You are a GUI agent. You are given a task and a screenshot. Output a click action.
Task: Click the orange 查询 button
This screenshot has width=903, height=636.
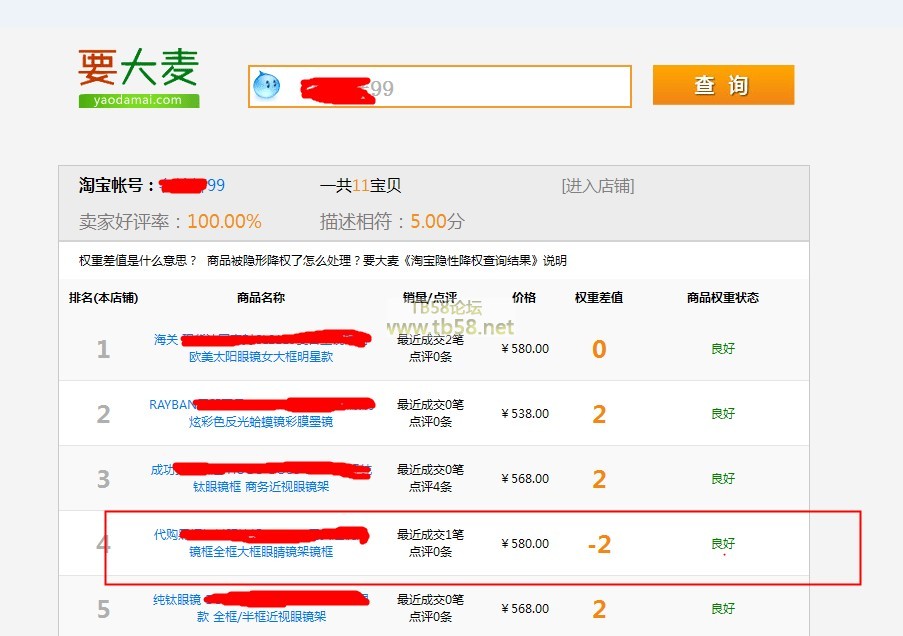click(x=723, y=85)
